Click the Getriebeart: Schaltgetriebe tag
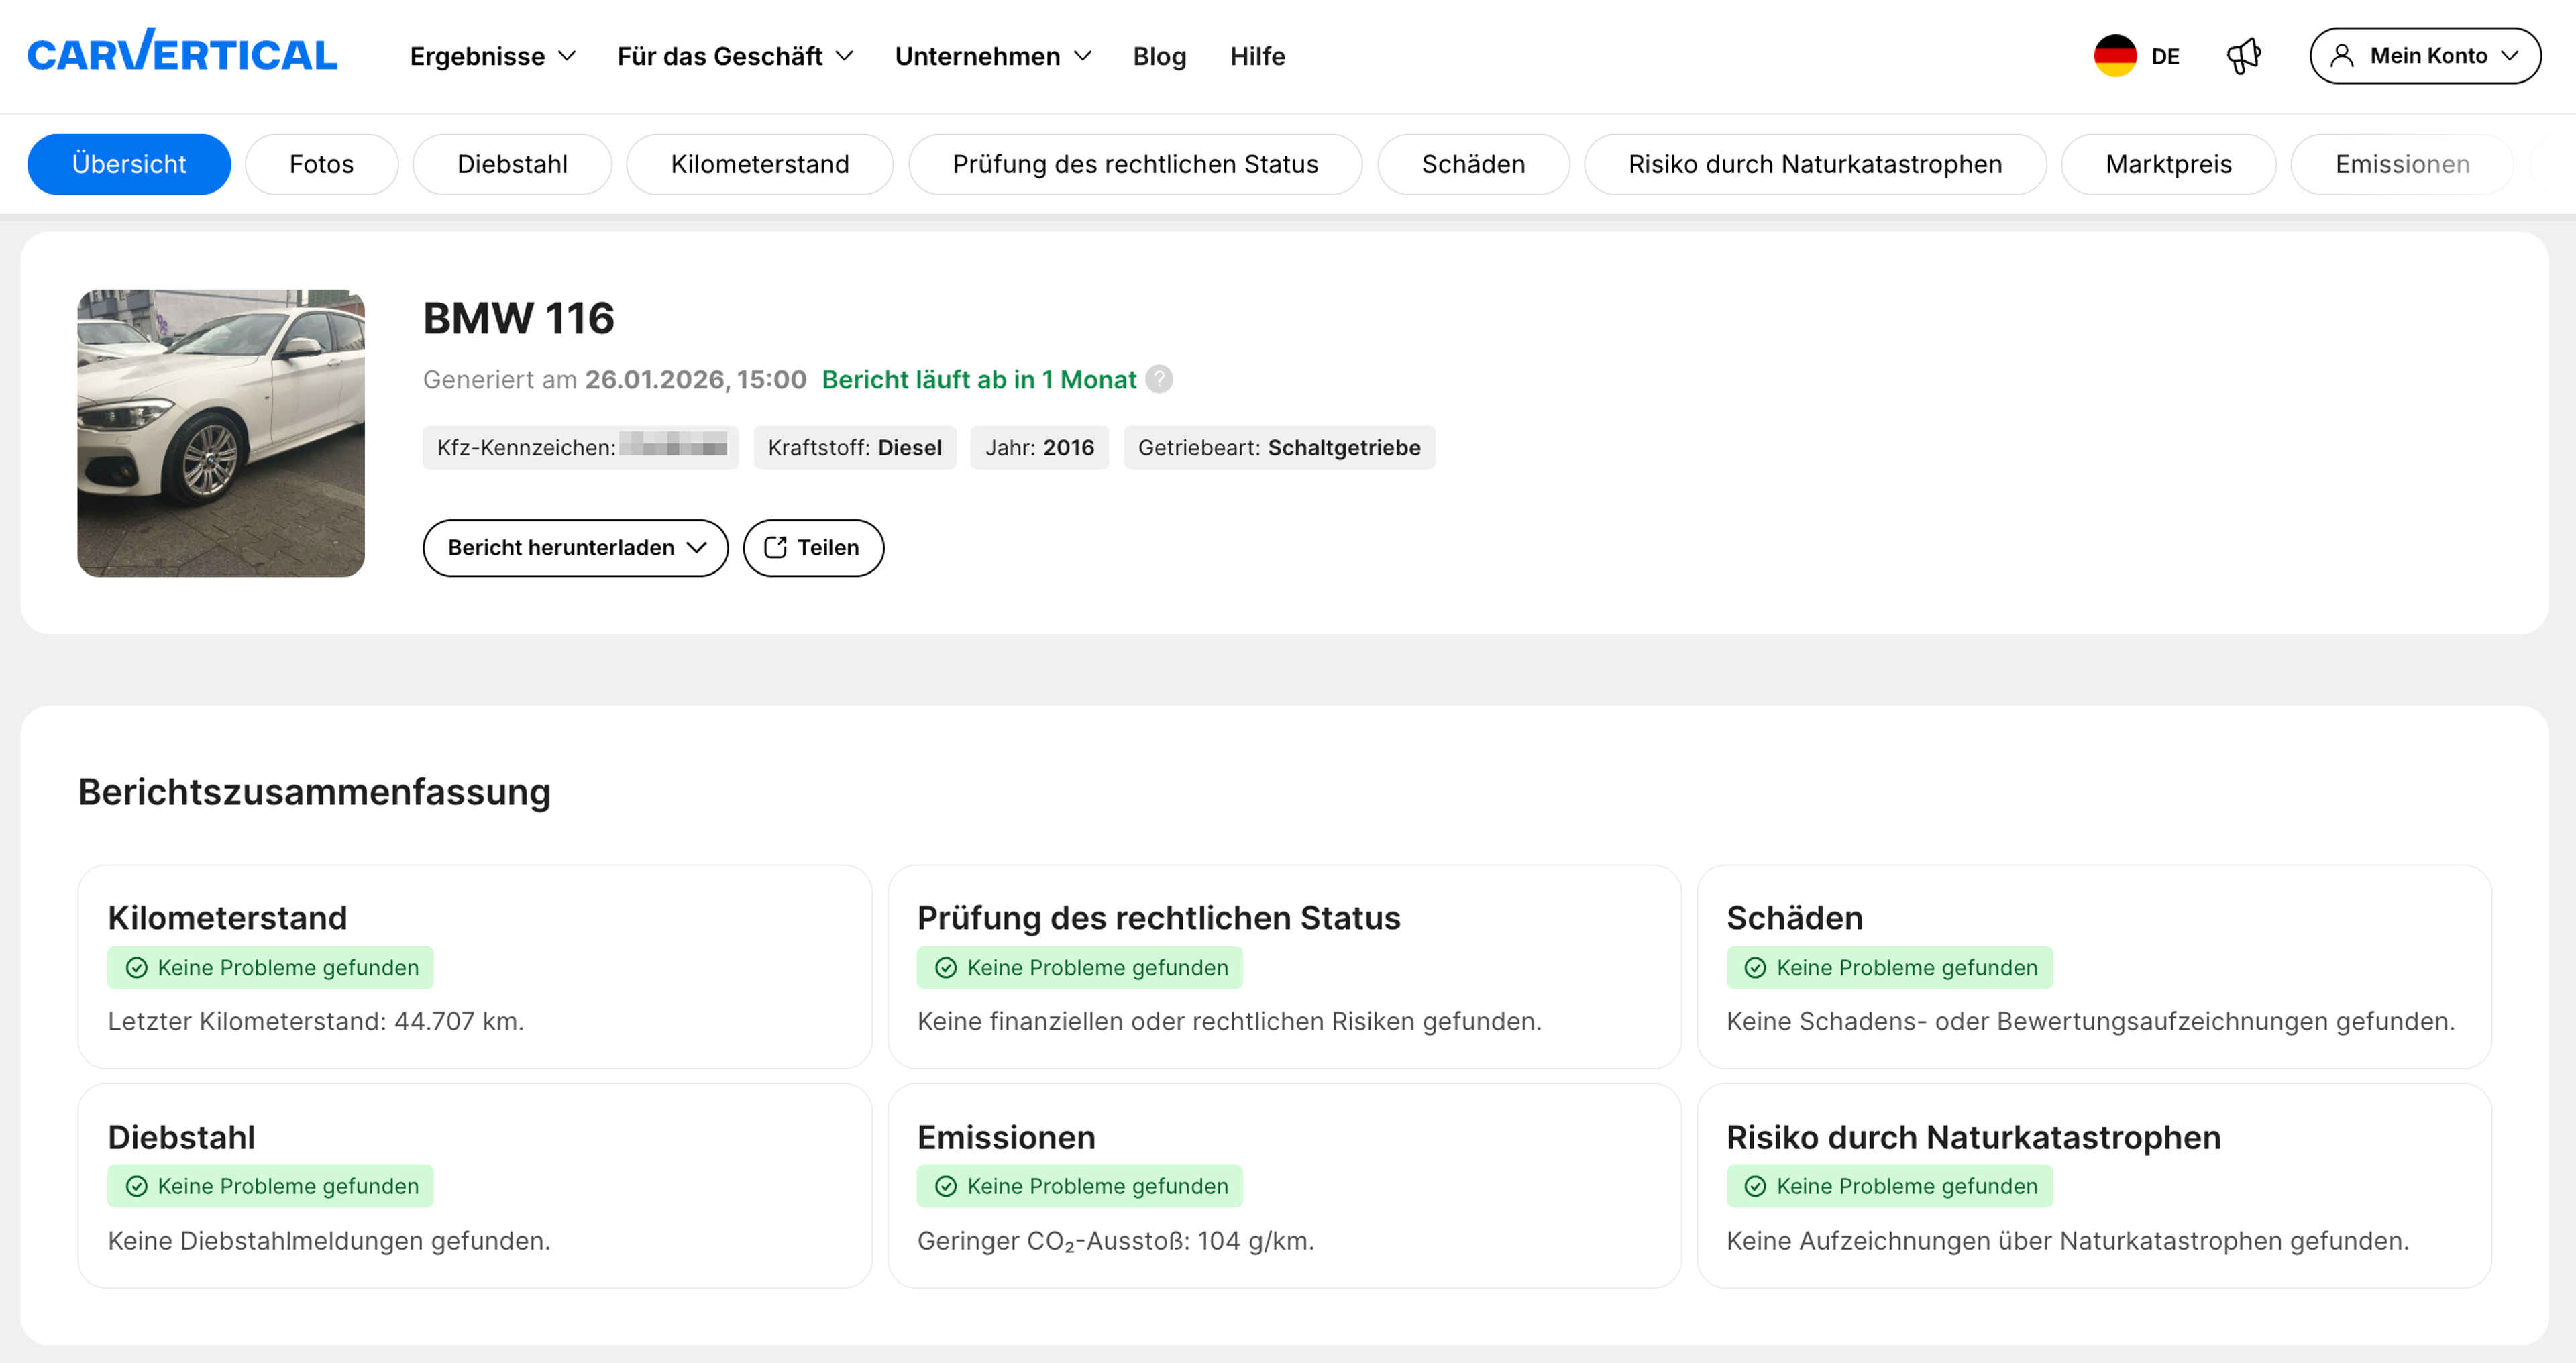 tap(1279, 448)
